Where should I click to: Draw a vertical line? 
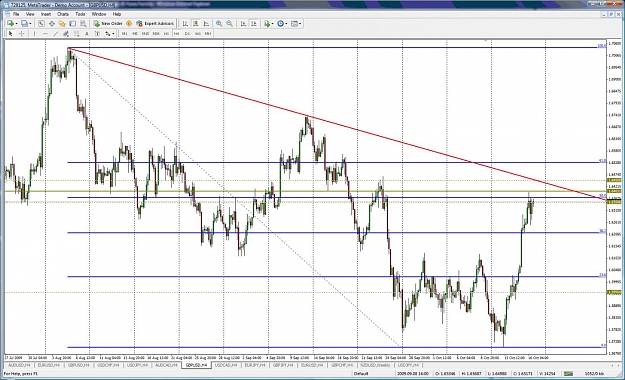[x=34, y=33]
